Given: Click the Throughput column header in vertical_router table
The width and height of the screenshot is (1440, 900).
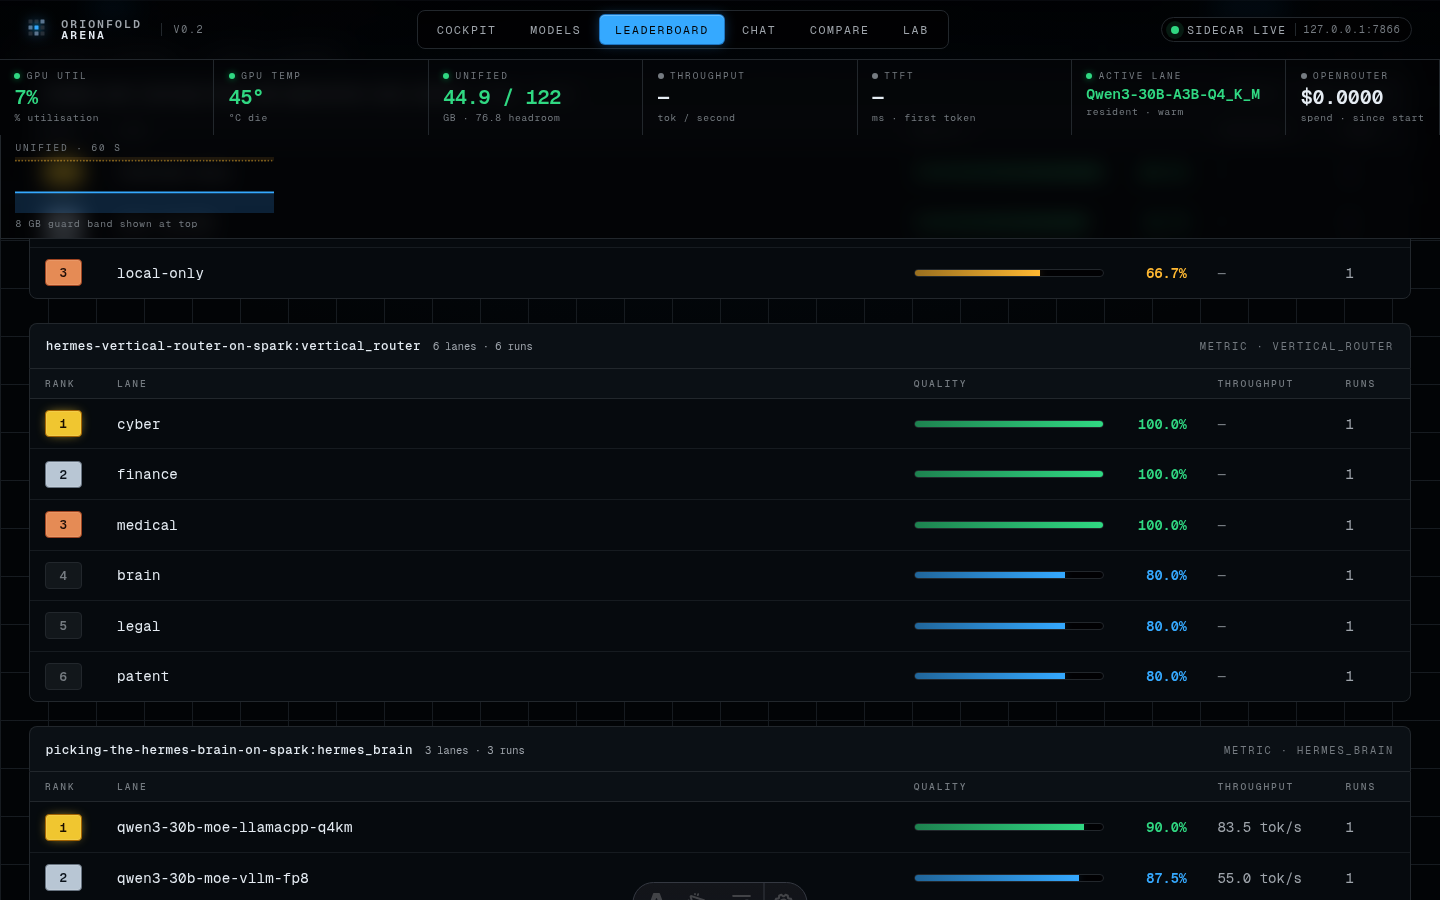Looking at the screenshot, I should 1255,384.
